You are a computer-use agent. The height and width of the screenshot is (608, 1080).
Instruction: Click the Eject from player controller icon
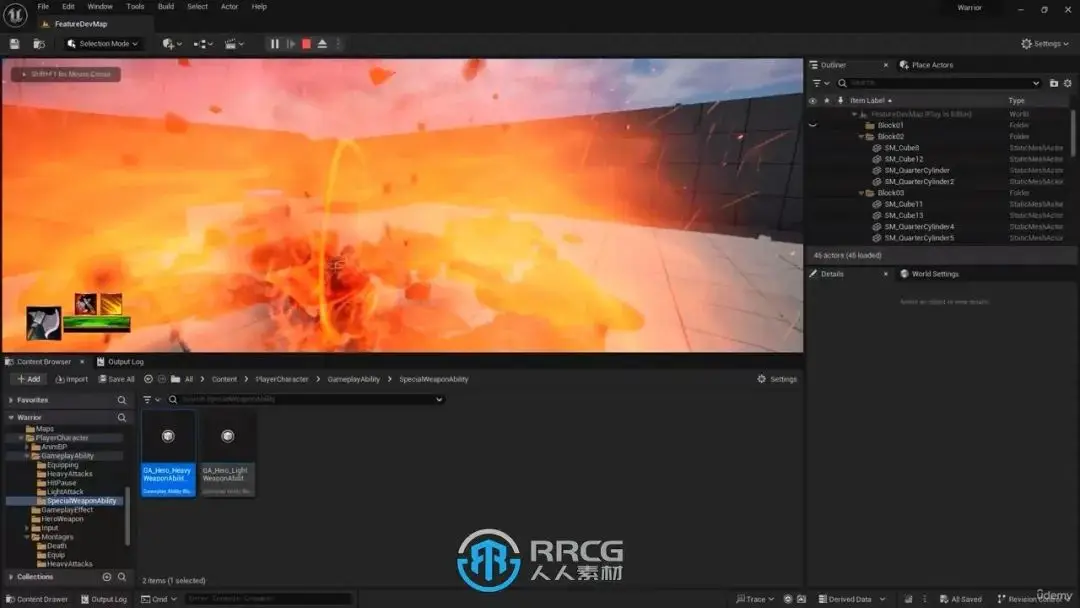pyautogui.click(x=322, y=44)
